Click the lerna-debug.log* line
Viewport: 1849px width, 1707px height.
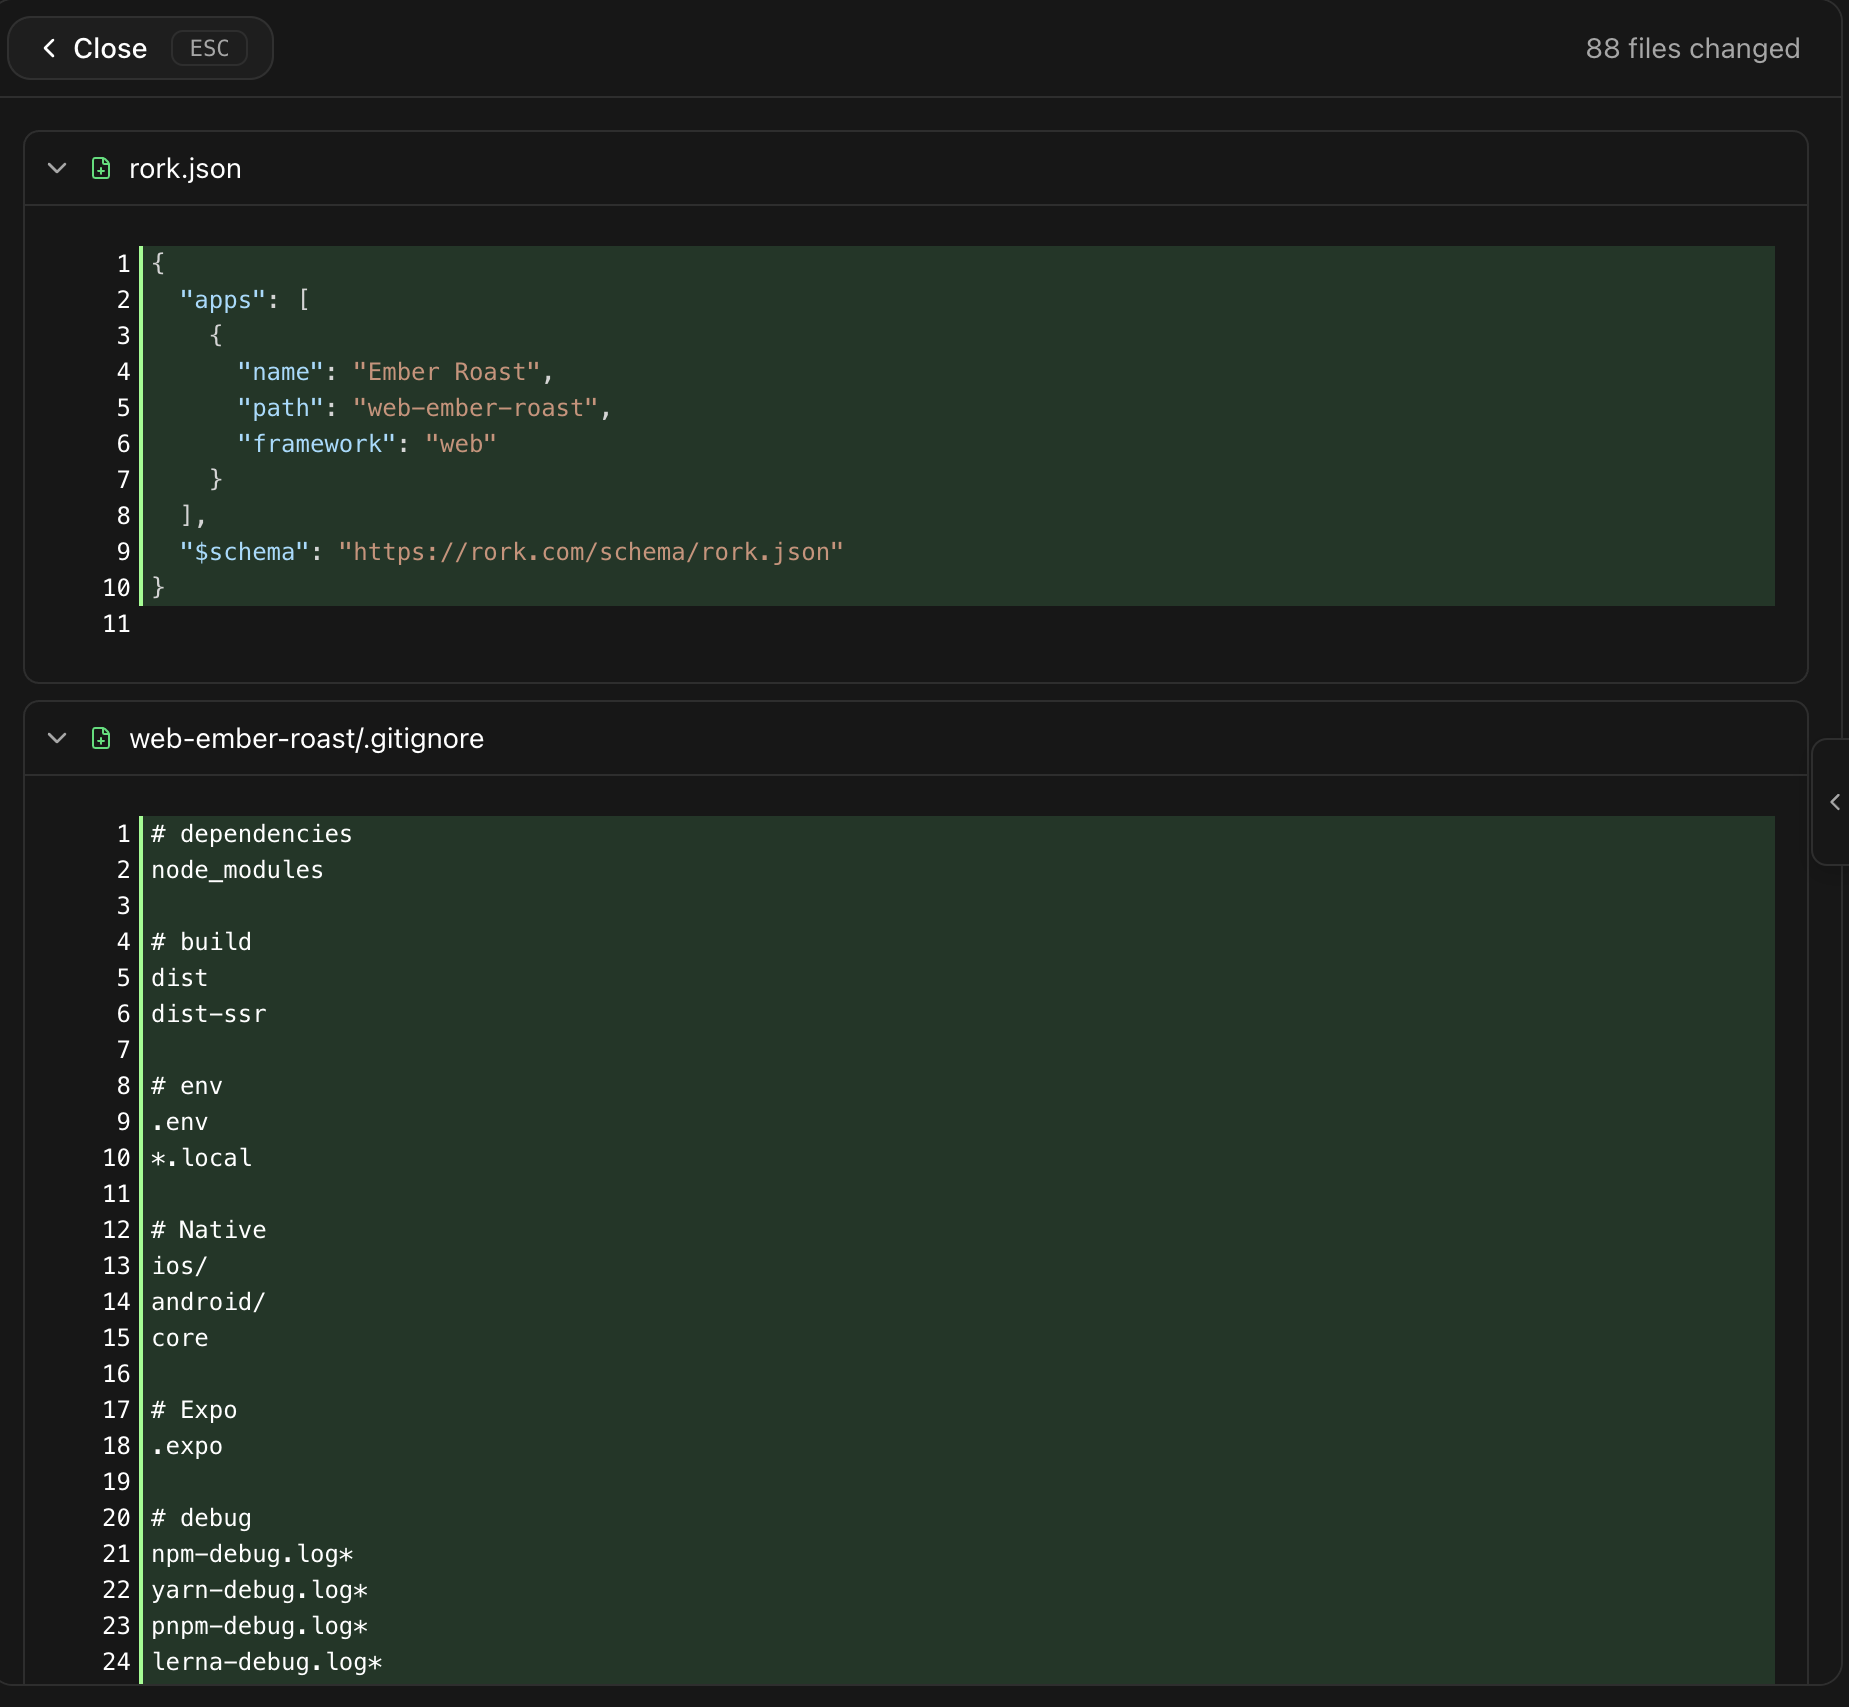pyautogui.click(x=958, y=1662)
